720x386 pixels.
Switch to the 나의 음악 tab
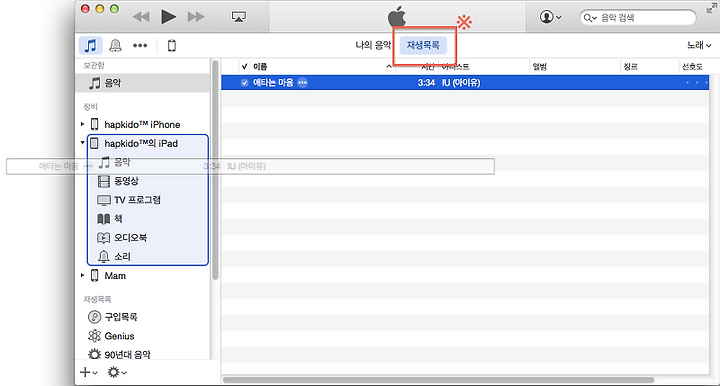373,45
